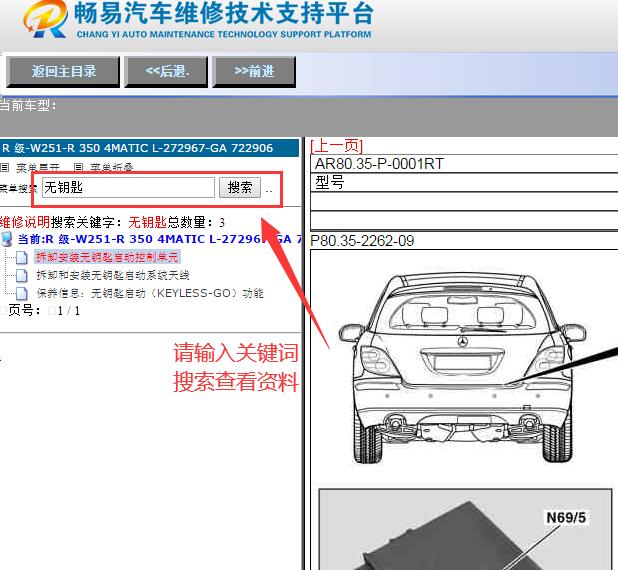This screenshot has width=618, height=570.
Task: Go back with the <<后退 button
Action: (166, 71)
